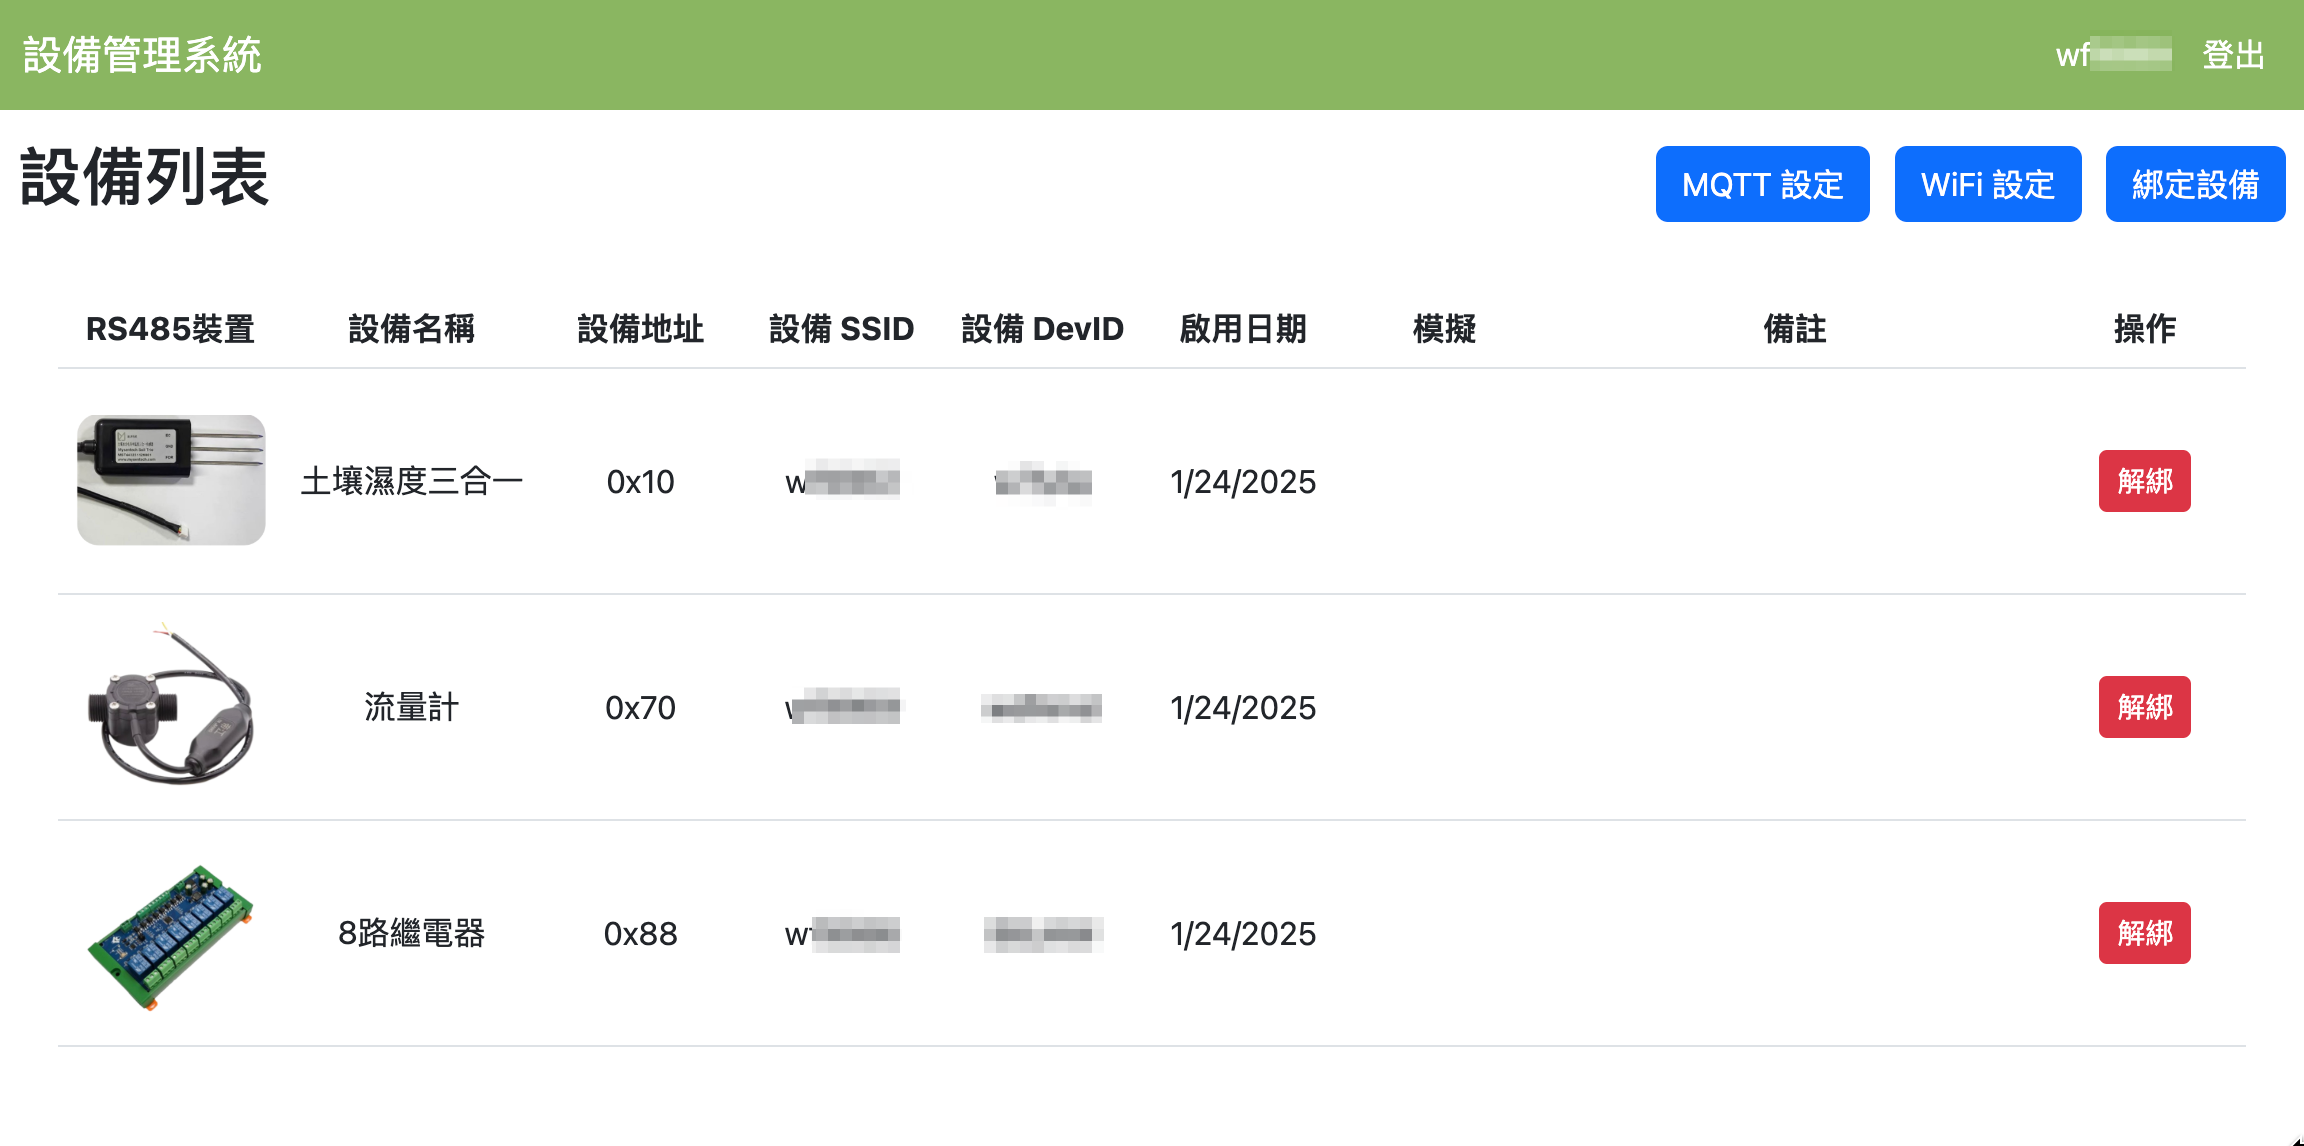Viewport: 2304px width, 1146px height.
Task: Unbind the 土壤濕度三合一 device with 解綁
Action: 2144,481
